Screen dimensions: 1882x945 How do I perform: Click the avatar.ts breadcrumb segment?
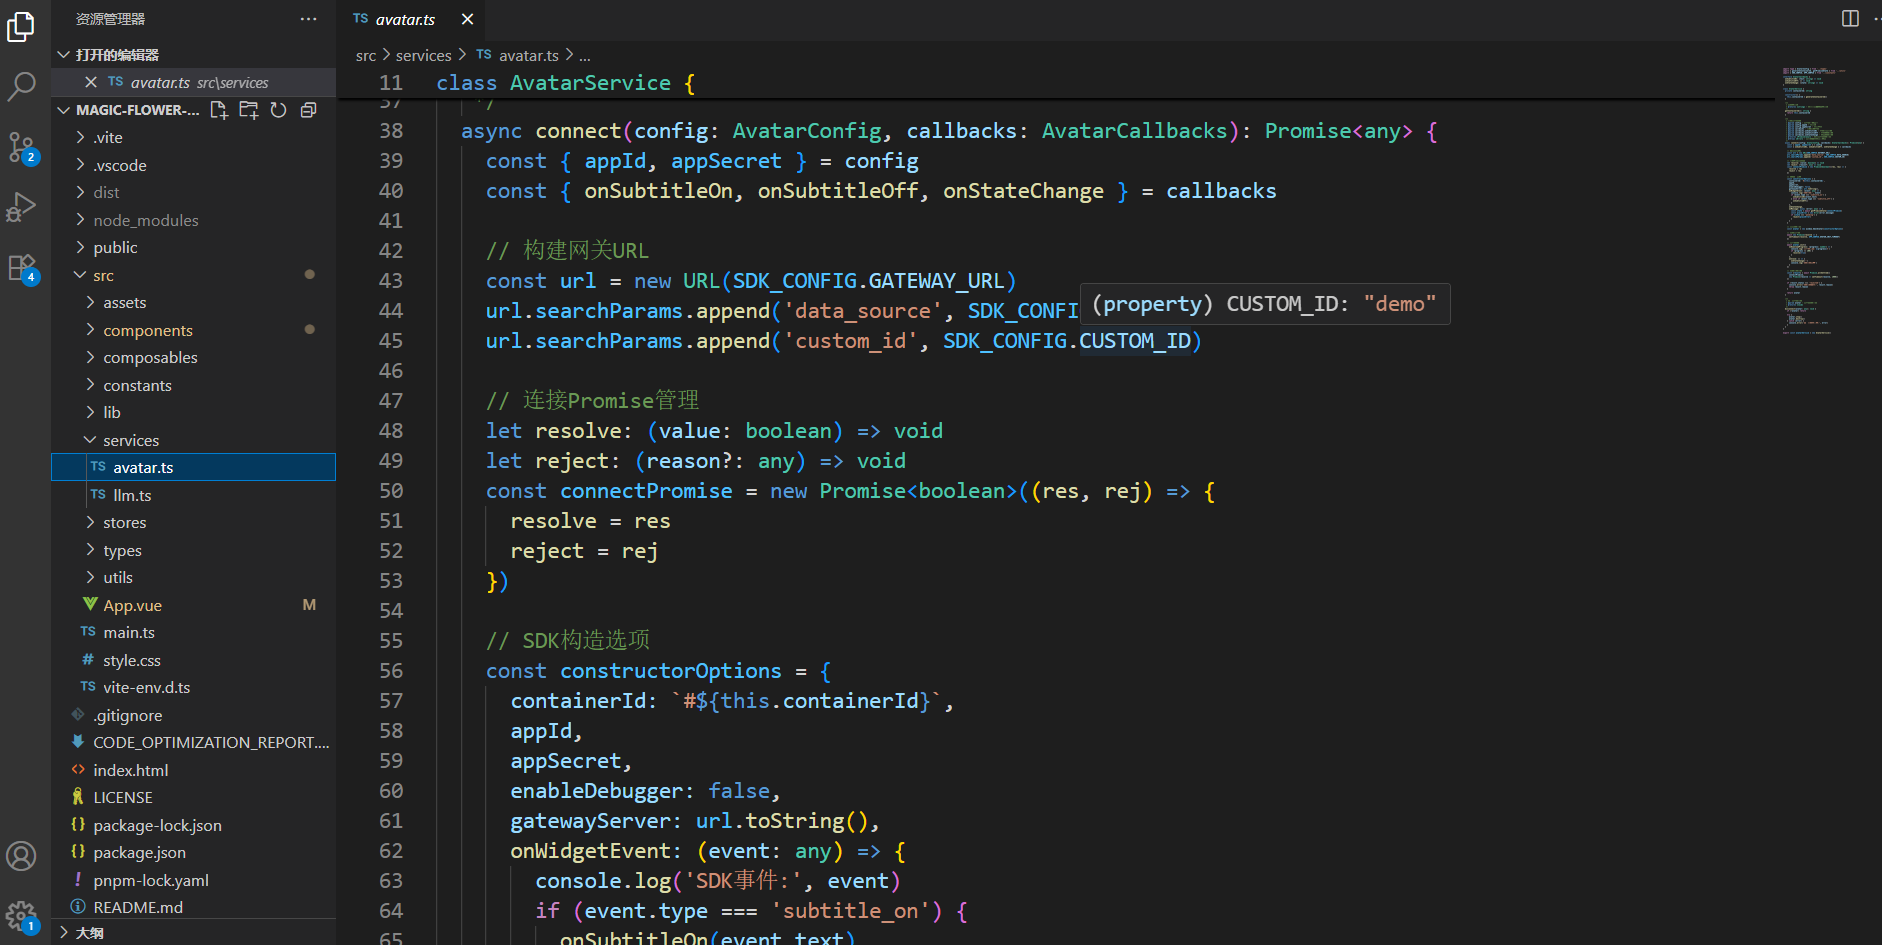(x=517, y=55)
